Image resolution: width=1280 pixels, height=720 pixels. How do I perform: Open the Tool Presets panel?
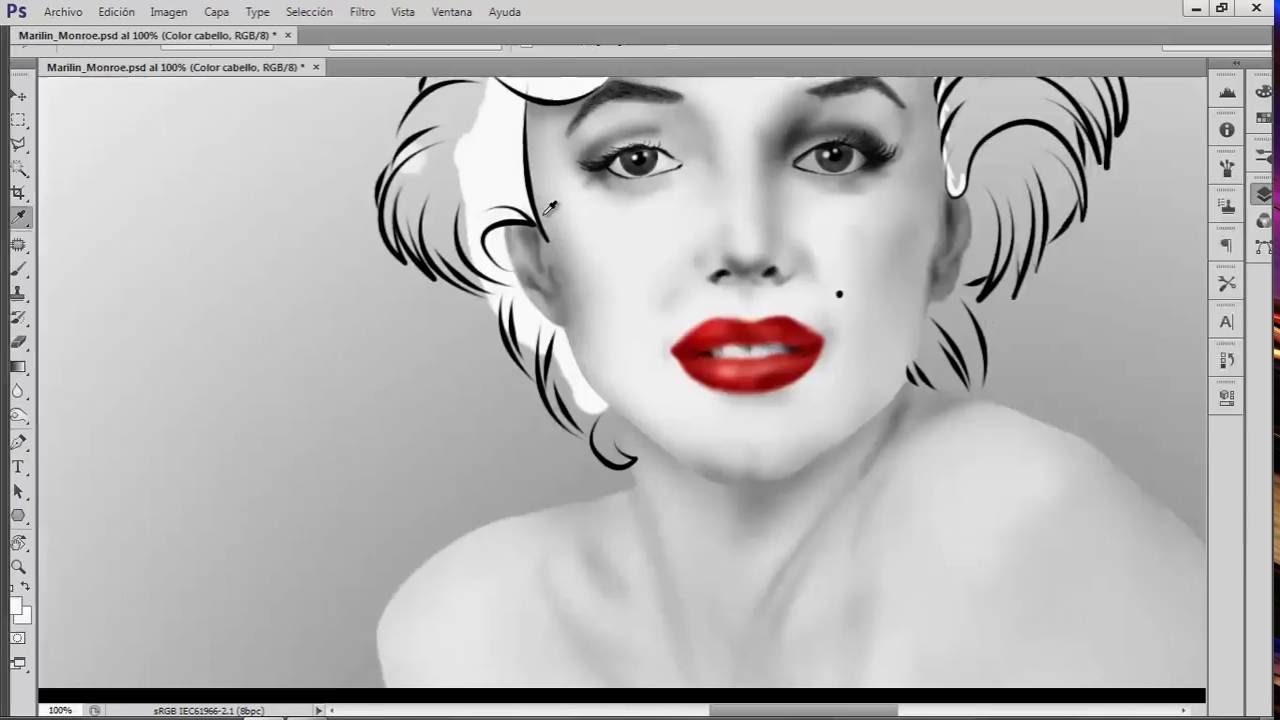tap(1227, 284)
